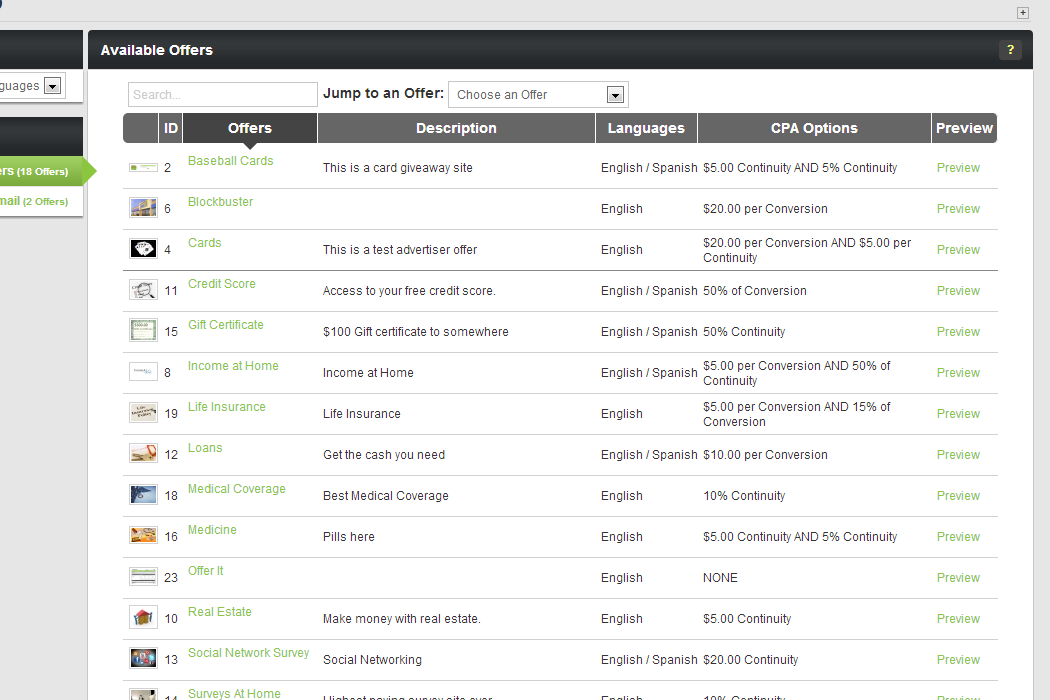Click the Real Estate house thumbnail
This screenshot has width=1050, height=700.
pyautogui.click(x=143, y=618)
